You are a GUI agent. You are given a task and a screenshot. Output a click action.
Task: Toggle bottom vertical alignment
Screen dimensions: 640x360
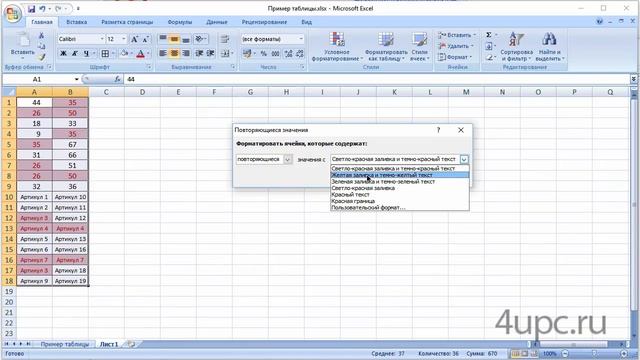[186, 39]
